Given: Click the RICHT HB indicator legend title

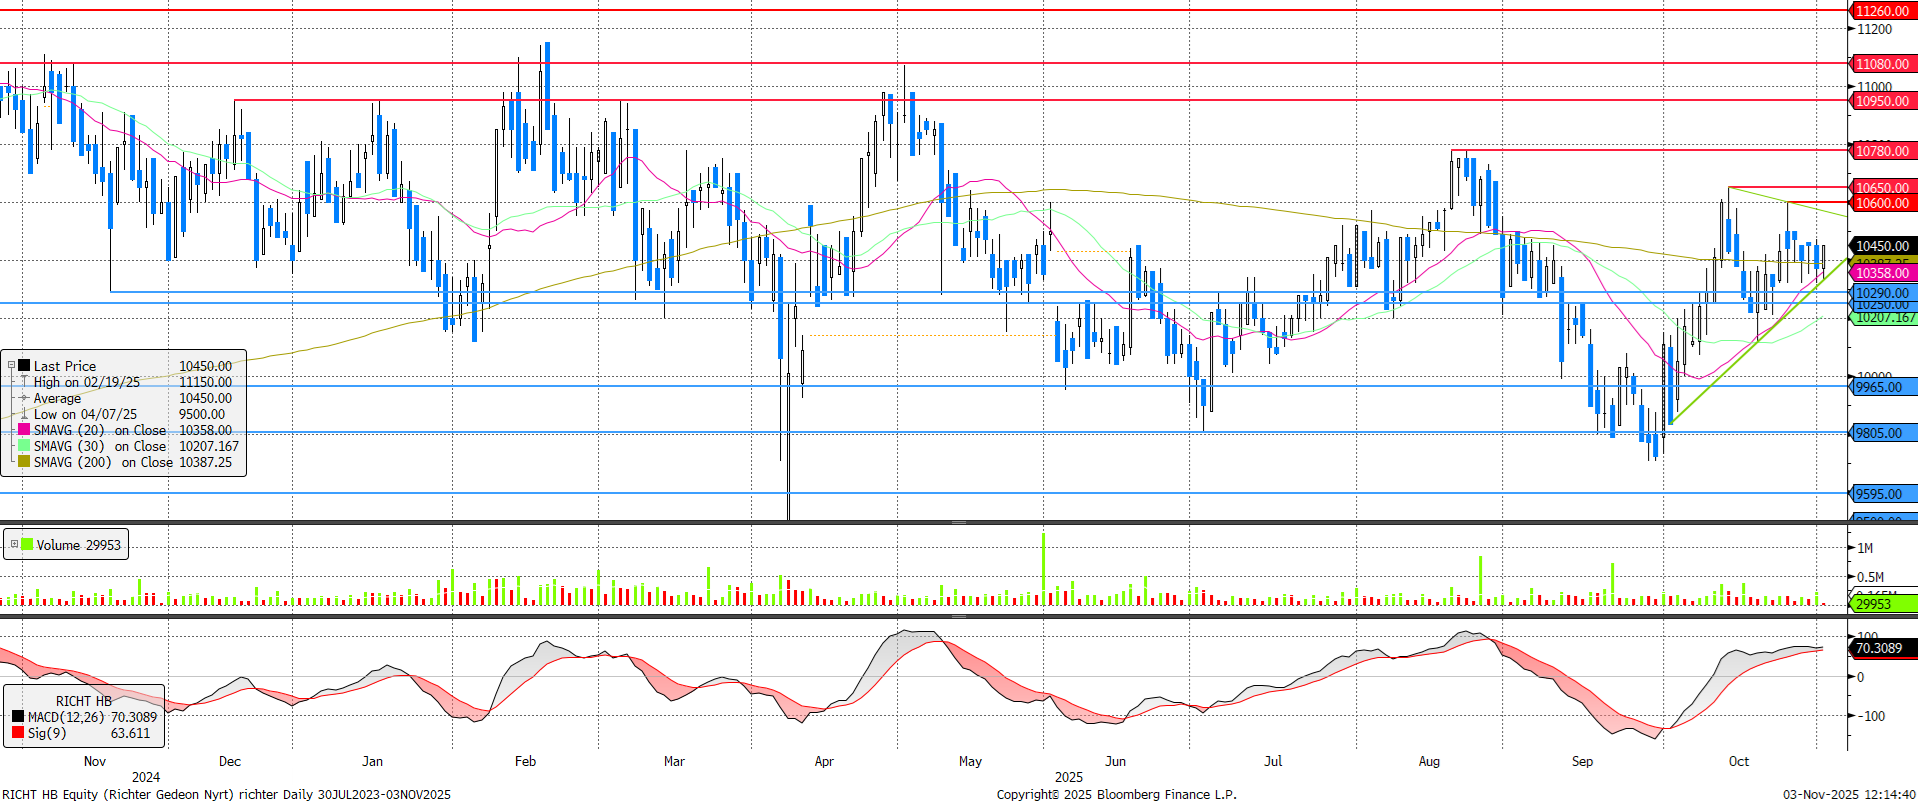Looking at the screenshot, I should point(84,701).
